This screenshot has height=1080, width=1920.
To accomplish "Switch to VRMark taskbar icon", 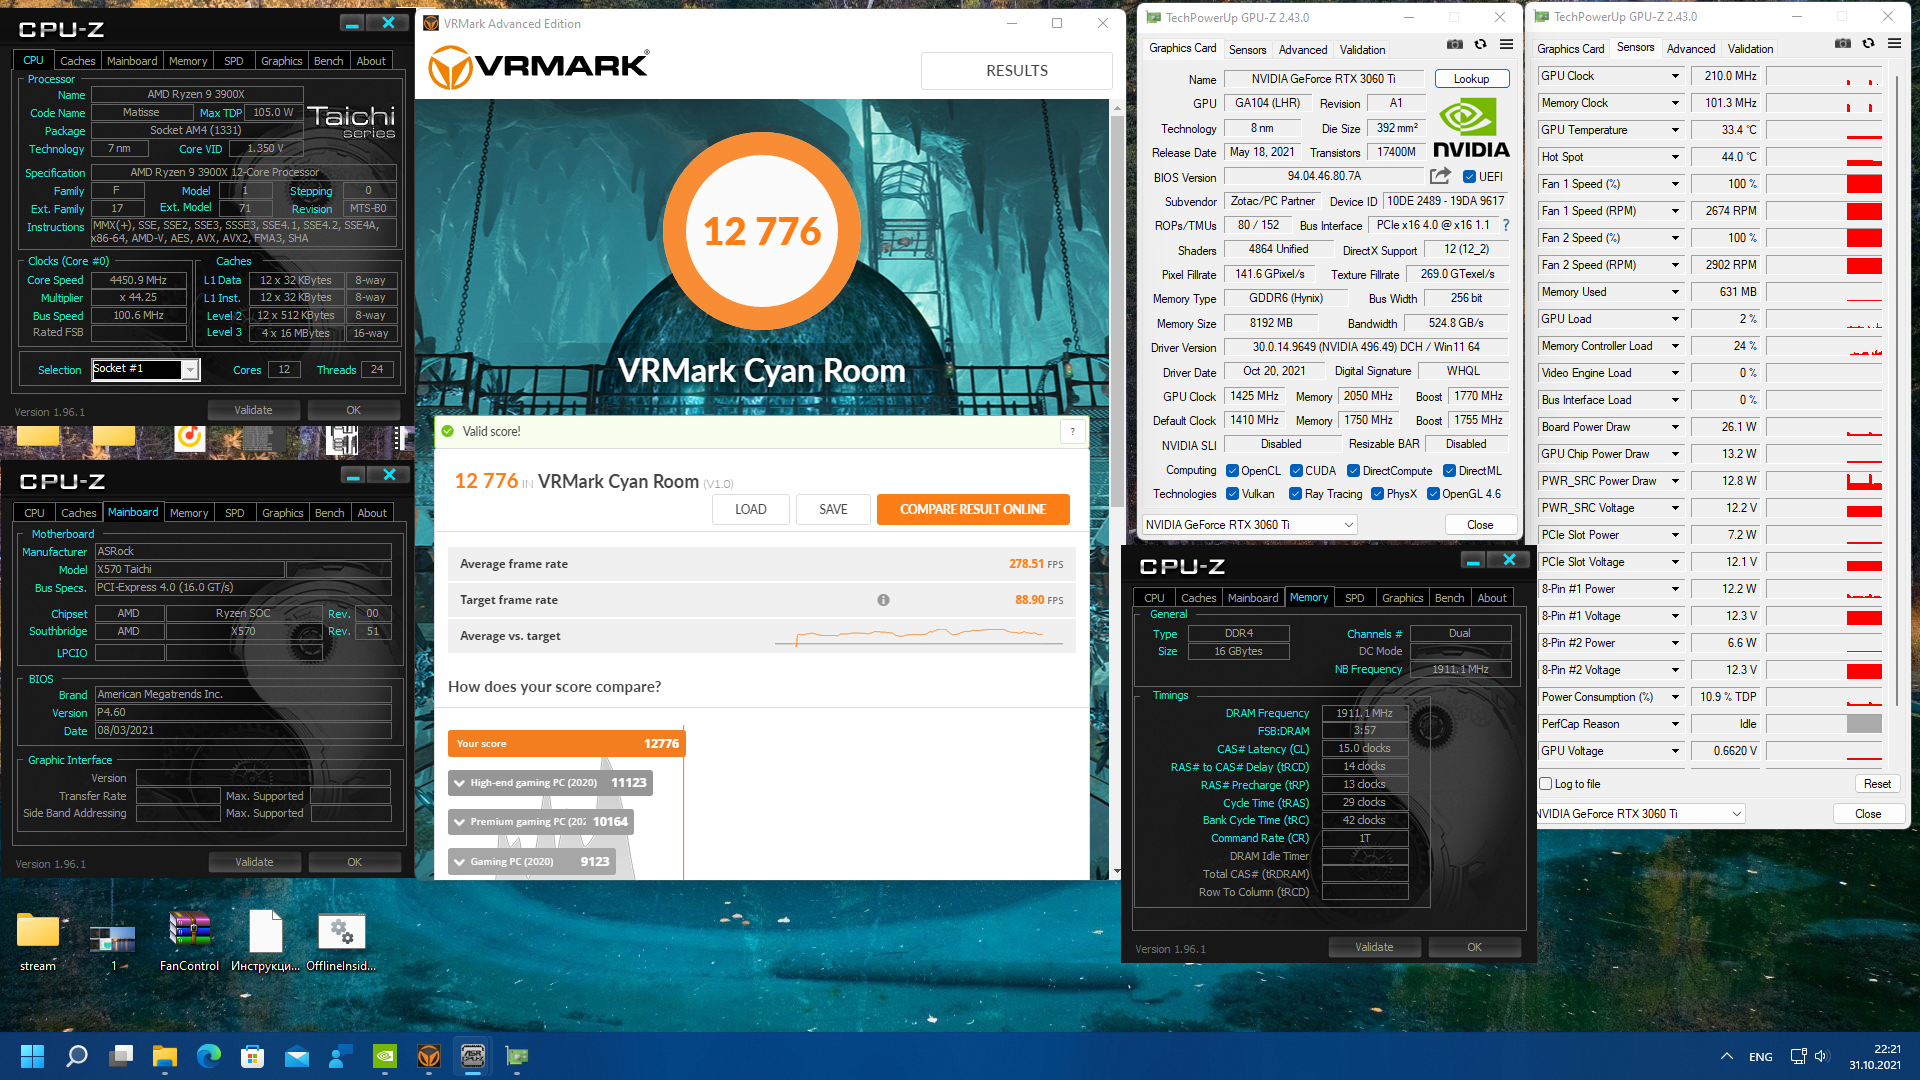I will click(x=429, y=1056).
